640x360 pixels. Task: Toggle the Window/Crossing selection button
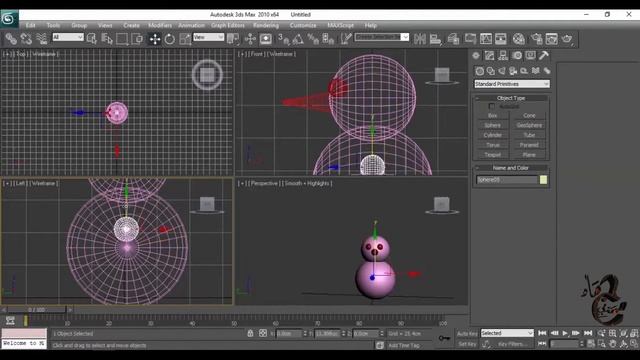[138, 39]
